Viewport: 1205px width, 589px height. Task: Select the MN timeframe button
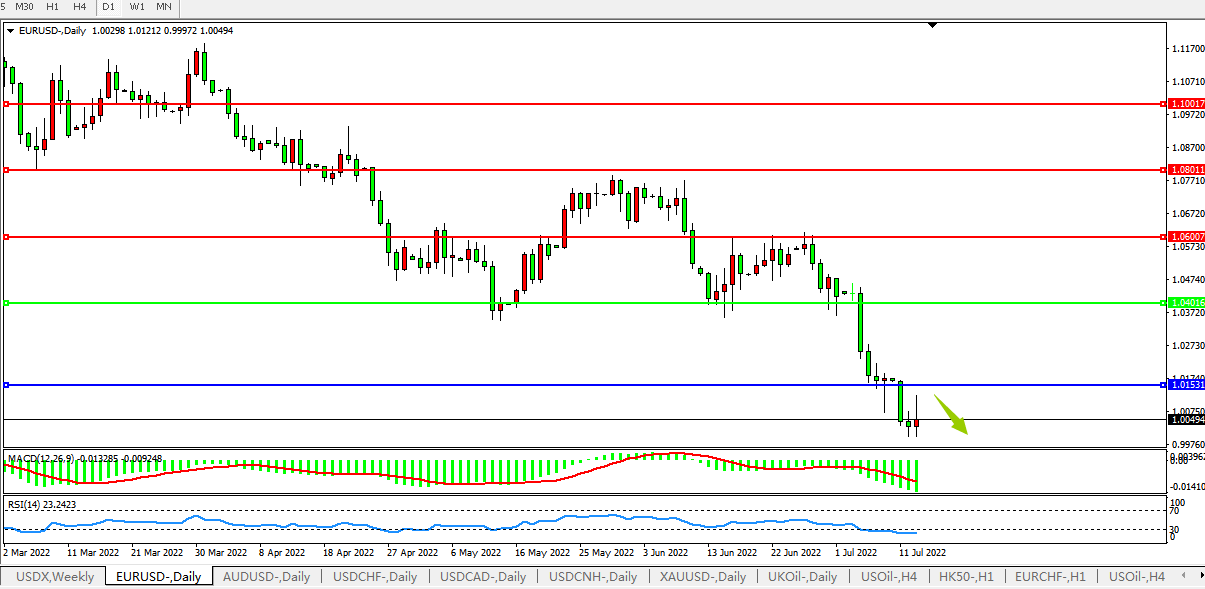pos(164,6)
